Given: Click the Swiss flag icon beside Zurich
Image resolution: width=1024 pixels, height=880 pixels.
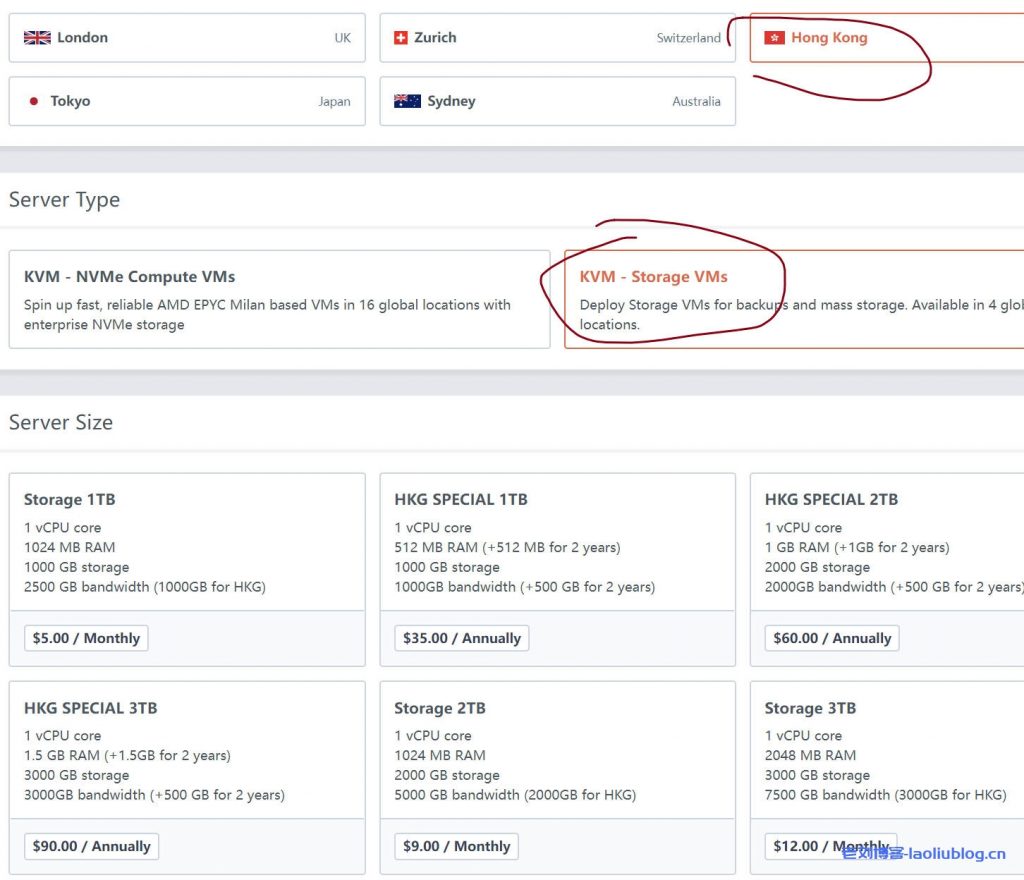Looking at the screenshot, I should point(401,38).
